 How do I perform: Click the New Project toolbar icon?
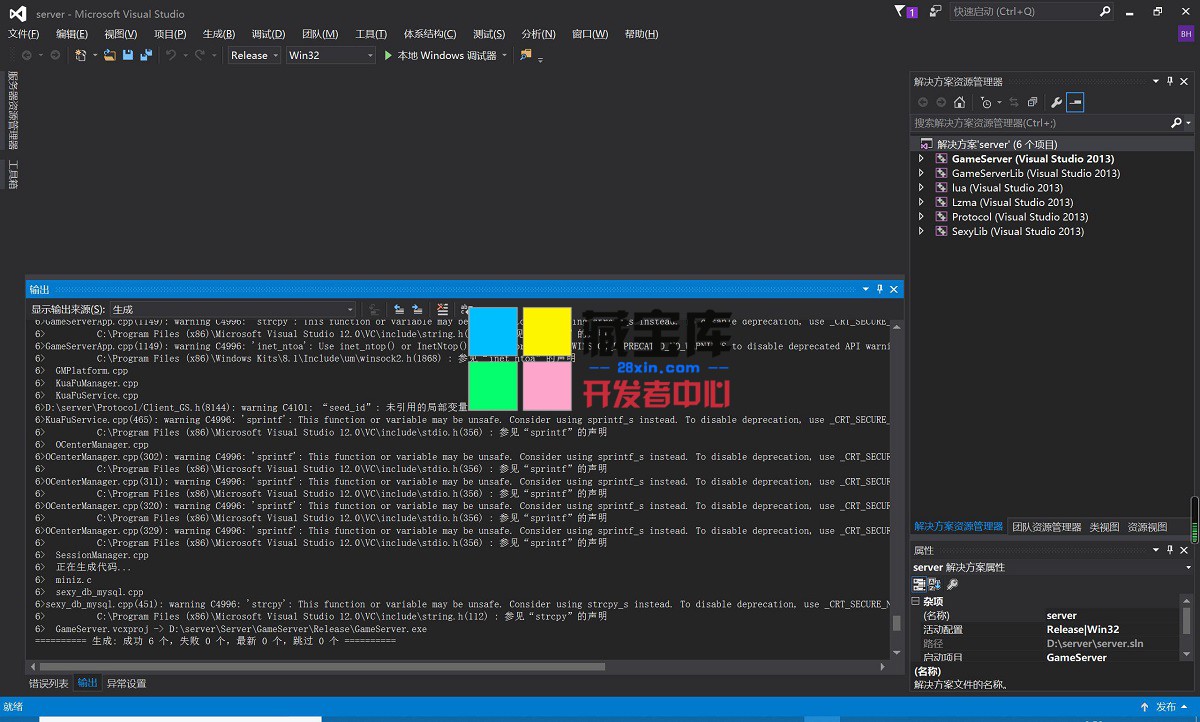coord(80,55)
